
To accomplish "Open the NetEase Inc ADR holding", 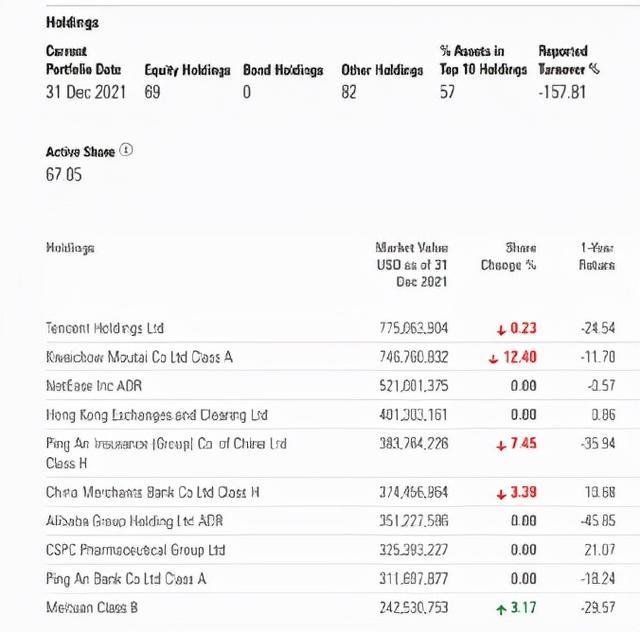I will 94,386.
